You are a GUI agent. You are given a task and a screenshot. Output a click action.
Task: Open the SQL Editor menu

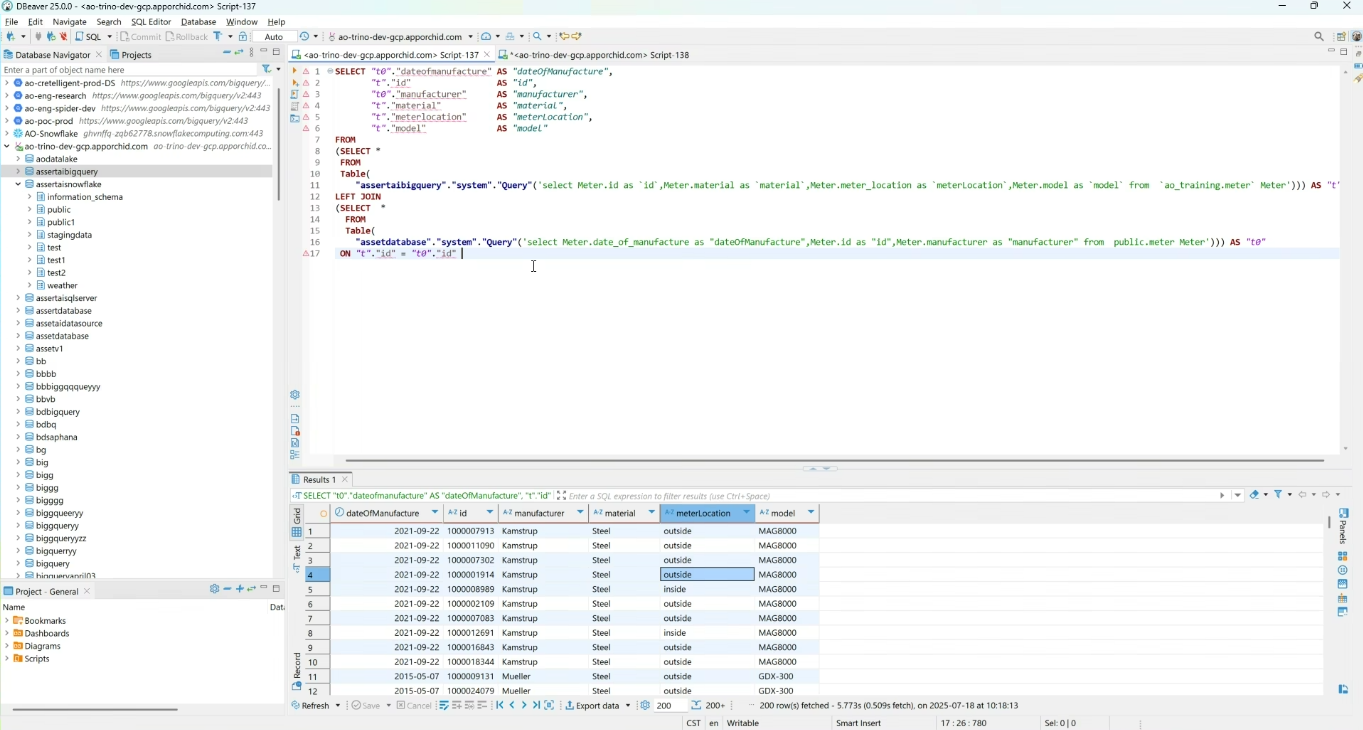[151, 22]
